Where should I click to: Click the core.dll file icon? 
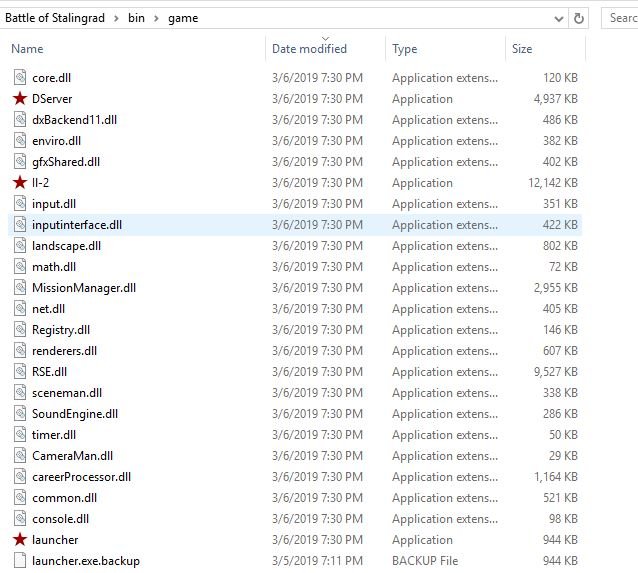click(20, 78)
